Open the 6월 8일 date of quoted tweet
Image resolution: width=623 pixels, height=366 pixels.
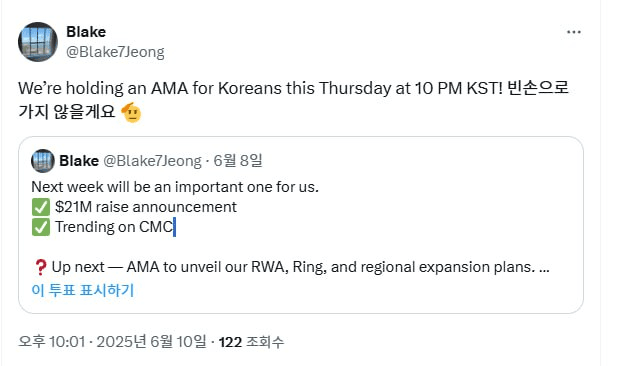click(x=238, y=161)
